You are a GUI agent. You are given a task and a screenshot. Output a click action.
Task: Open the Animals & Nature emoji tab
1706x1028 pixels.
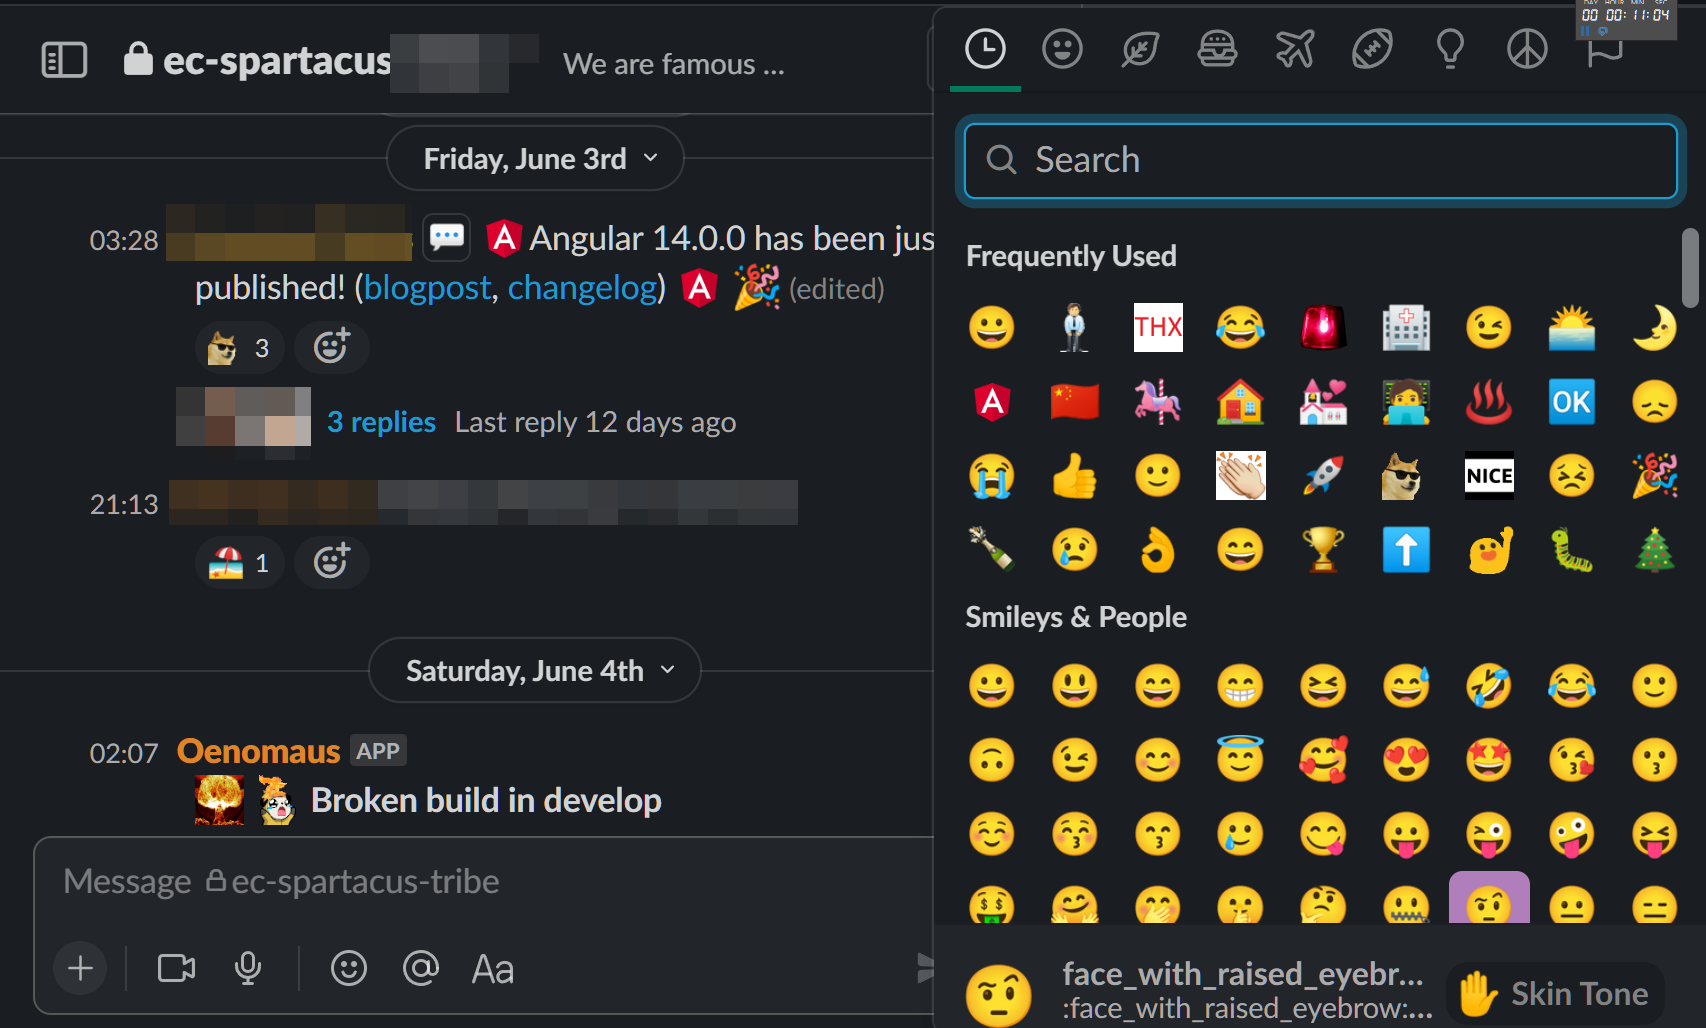pyautogui.click(x=1140, y=49)
